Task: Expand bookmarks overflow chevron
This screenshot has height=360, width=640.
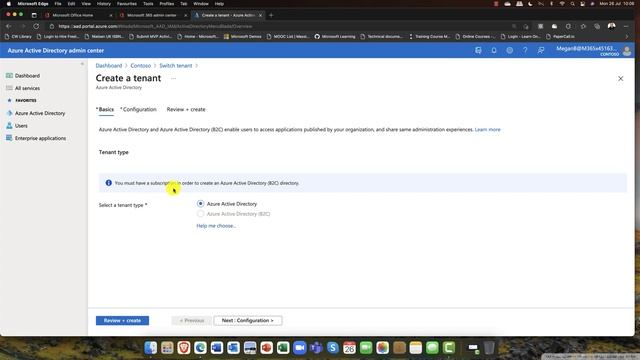Action: point(627,36)
